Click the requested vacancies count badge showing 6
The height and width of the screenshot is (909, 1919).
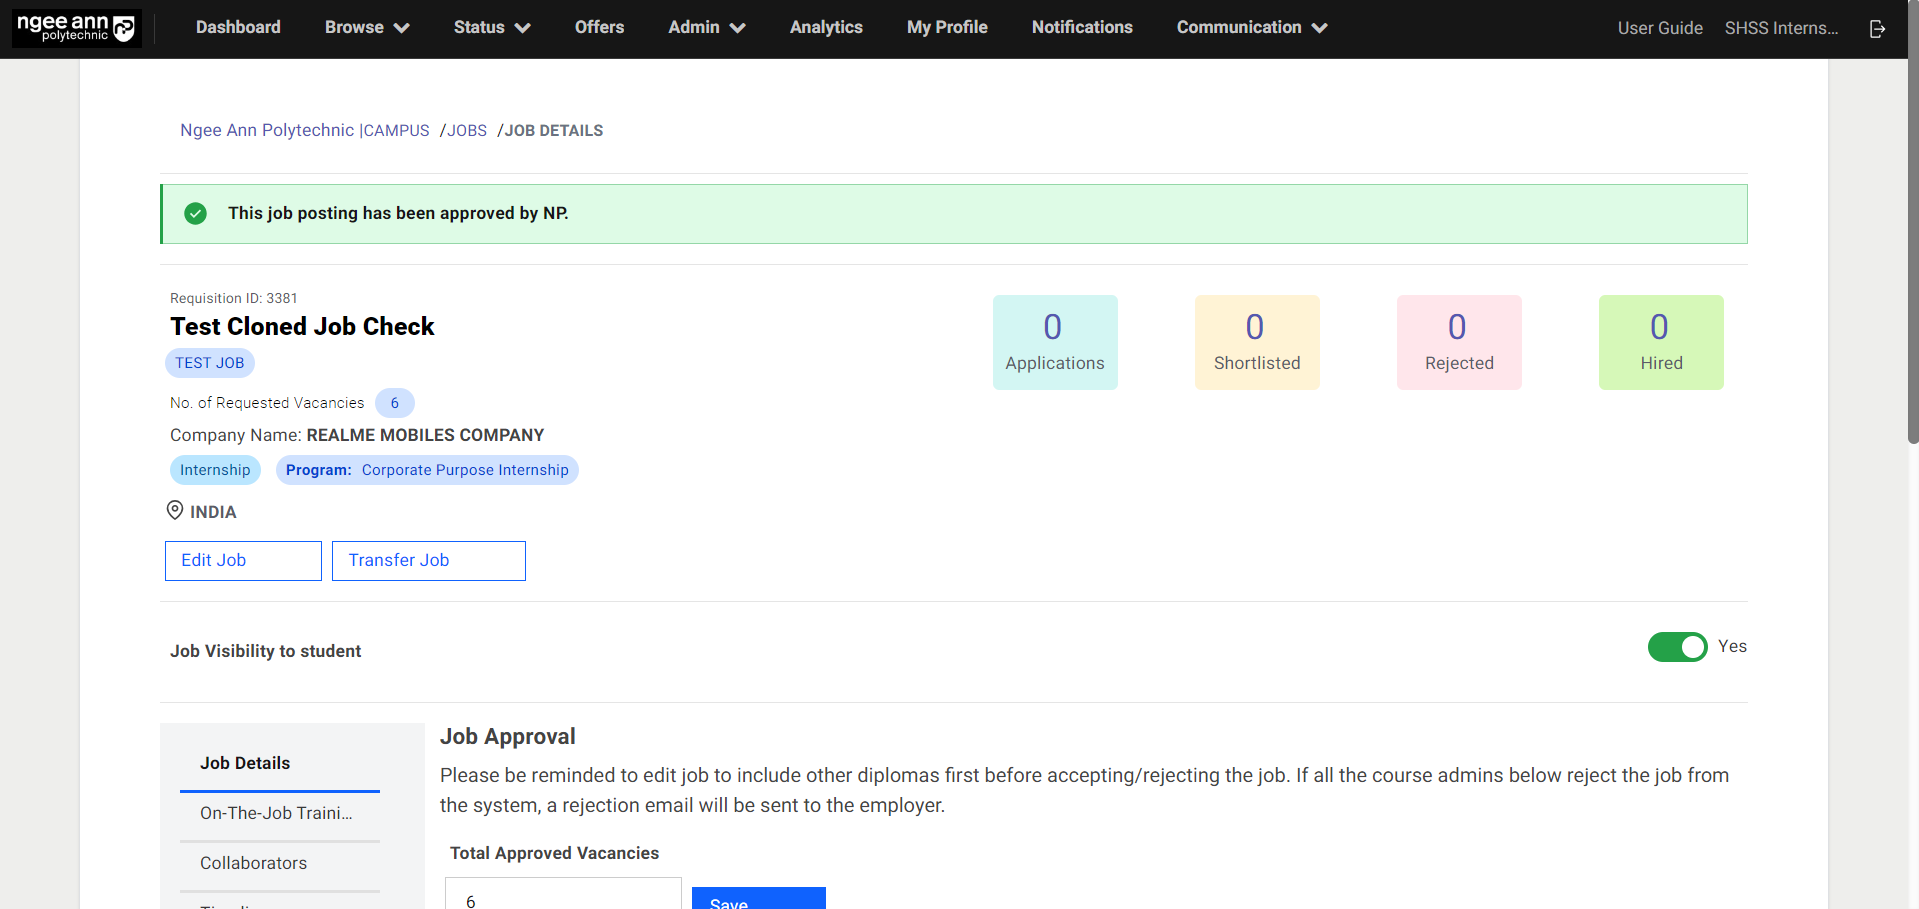pyautogui.click(x=394, y=402)
